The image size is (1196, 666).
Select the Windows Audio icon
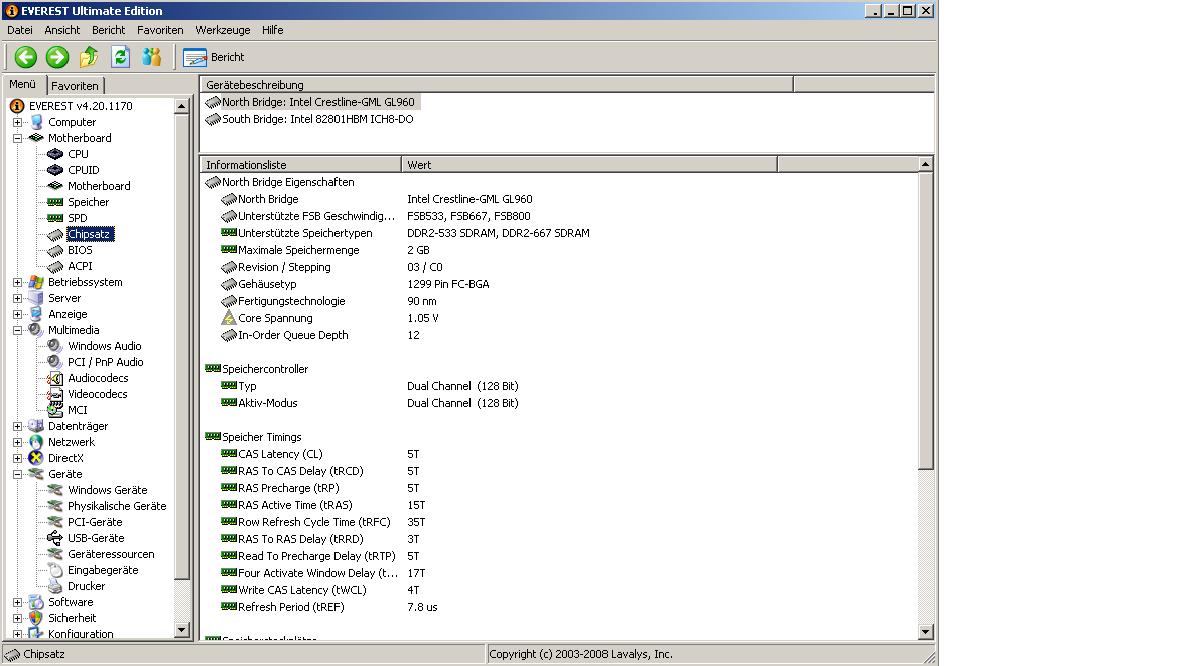pyautogui.click(x=55, y=346)
